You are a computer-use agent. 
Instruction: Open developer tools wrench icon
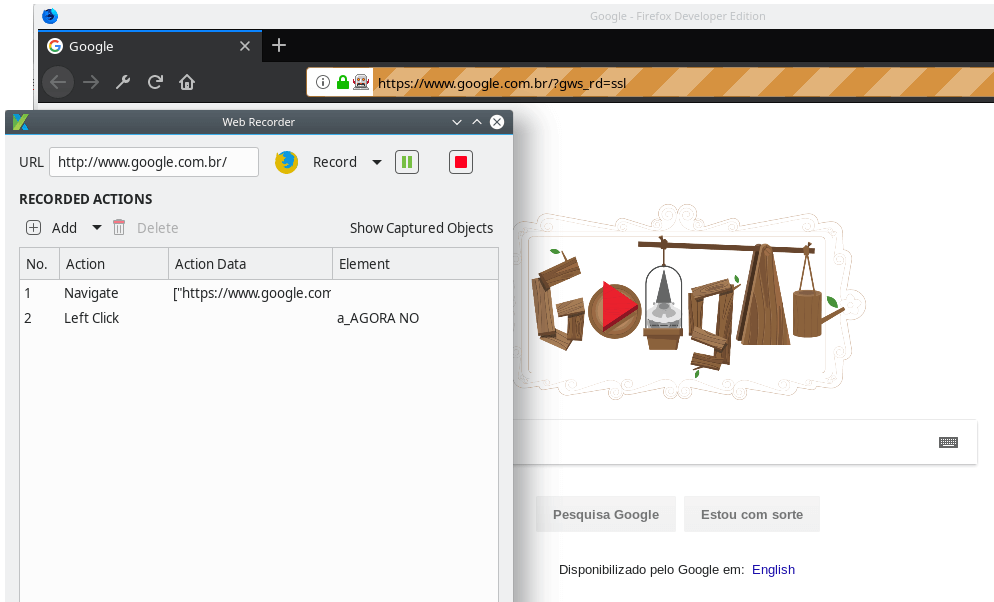[x=123, y=82]
